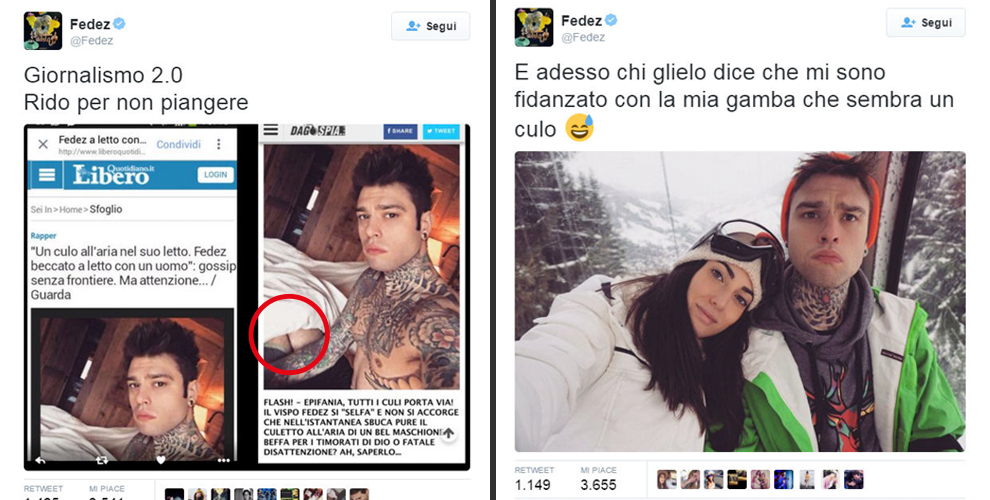
Task: Click the verified badge beside left Fedez name
Action: click(x=119, y=24)
